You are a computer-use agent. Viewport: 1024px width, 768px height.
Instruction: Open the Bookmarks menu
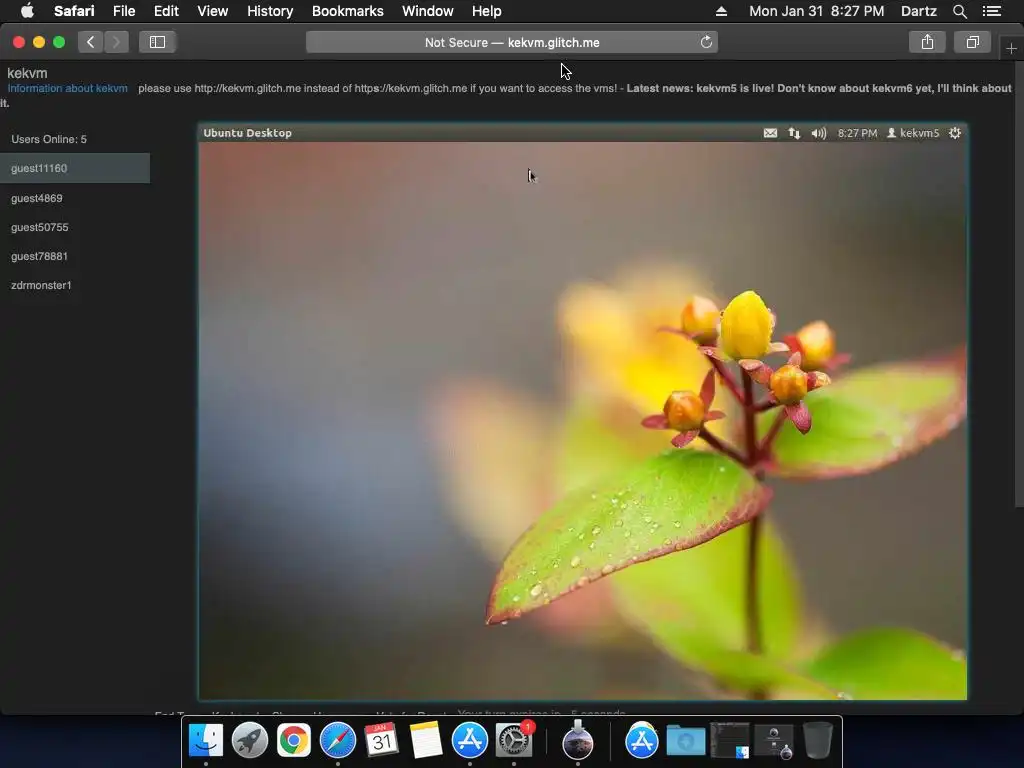(347, 11)
